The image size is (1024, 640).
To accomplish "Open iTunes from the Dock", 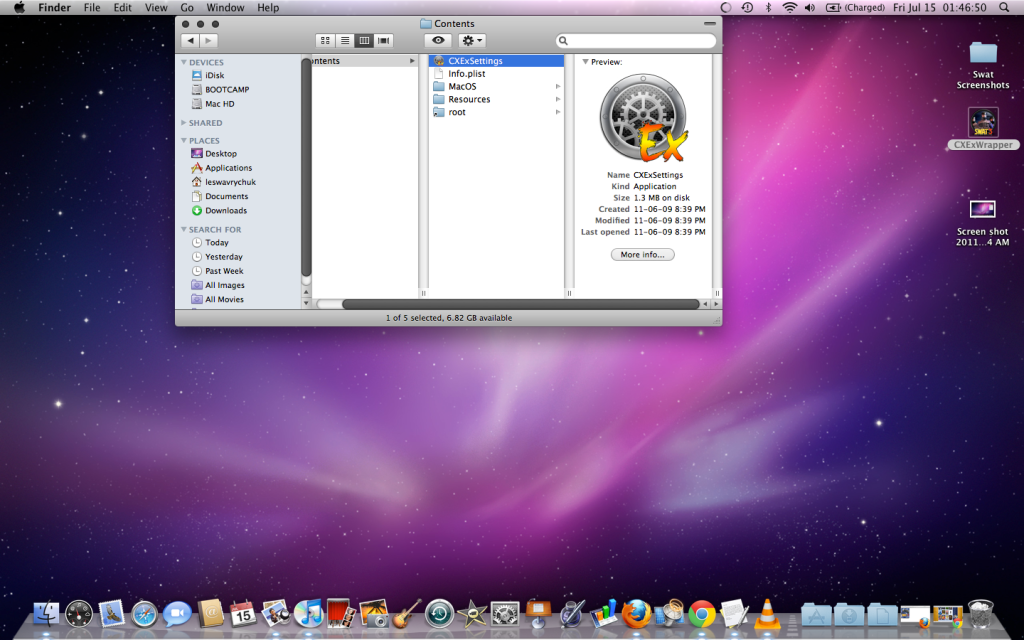I will pos(309,614).
